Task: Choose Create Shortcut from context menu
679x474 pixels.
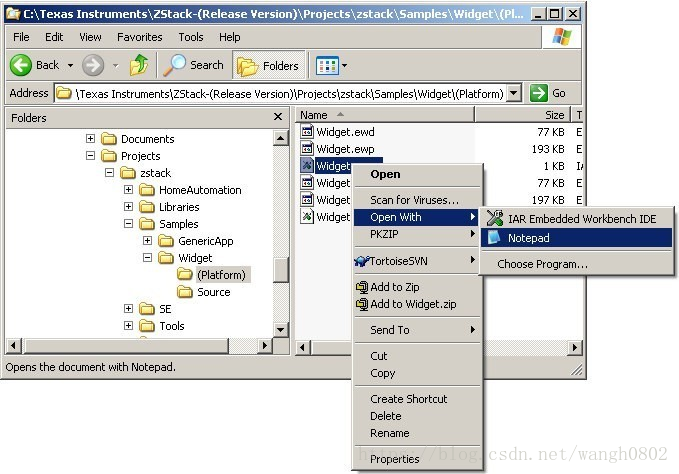Action: click(x=418, y=399)
